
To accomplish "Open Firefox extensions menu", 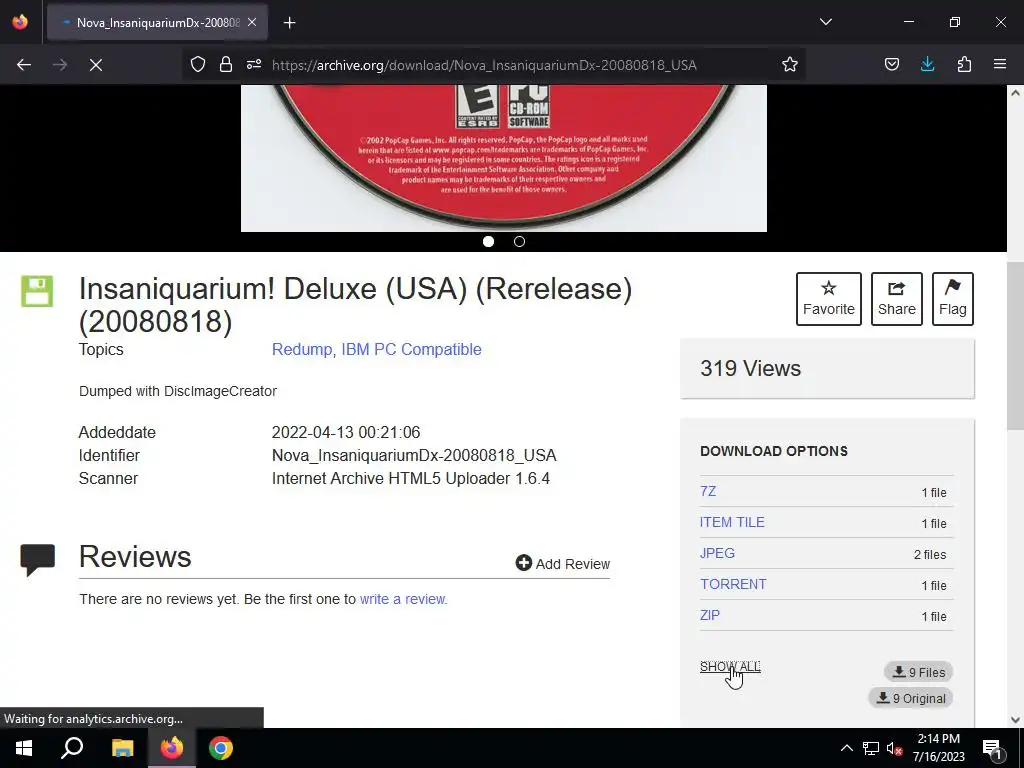I will point(964,65).
